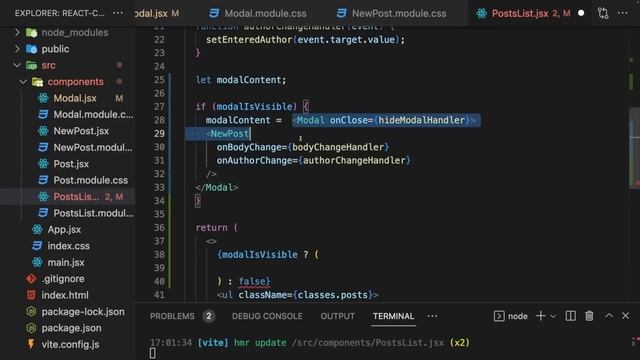Open Explorer panel more actions menu

point(118,13)
